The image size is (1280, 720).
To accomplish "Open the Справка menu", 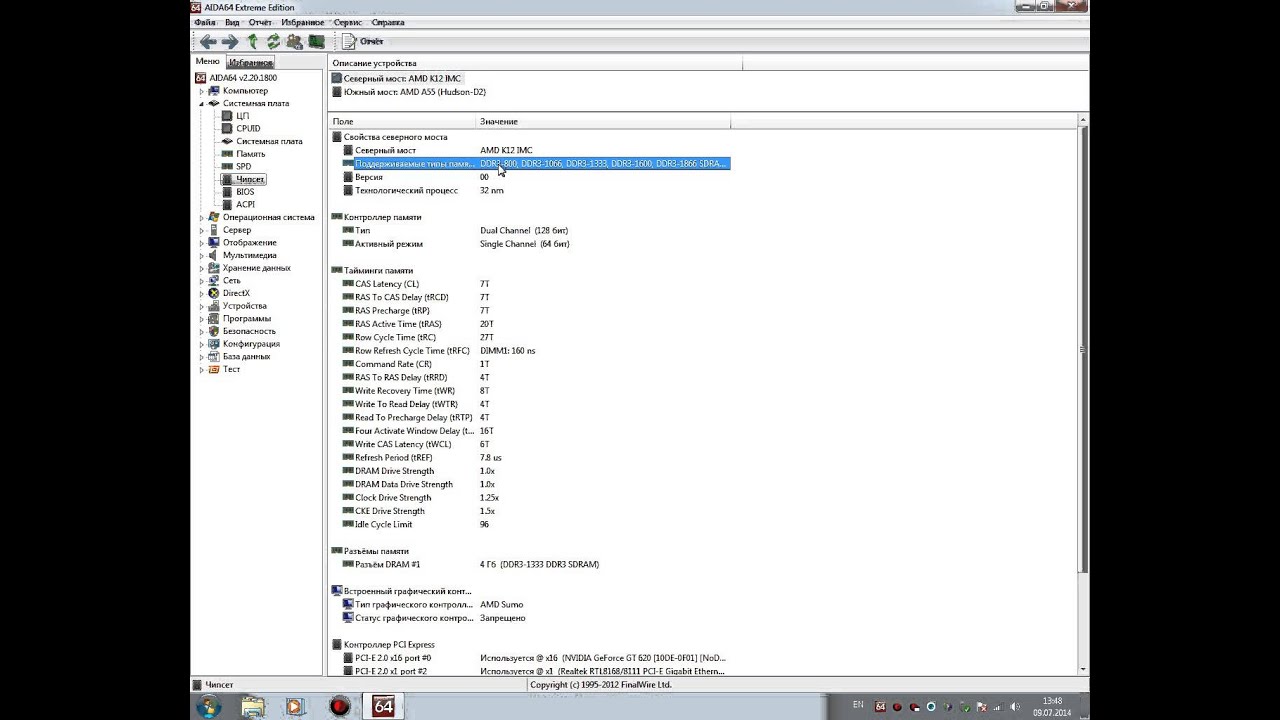I will [388, 22].
